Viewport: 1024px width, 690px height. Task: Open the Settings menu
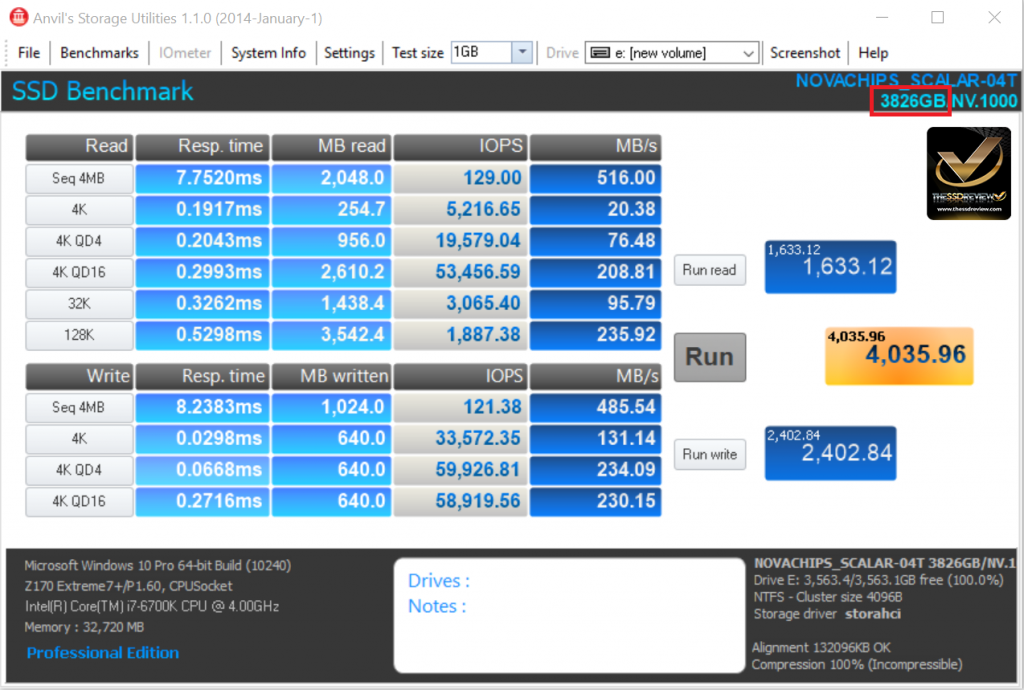(349, 53)
